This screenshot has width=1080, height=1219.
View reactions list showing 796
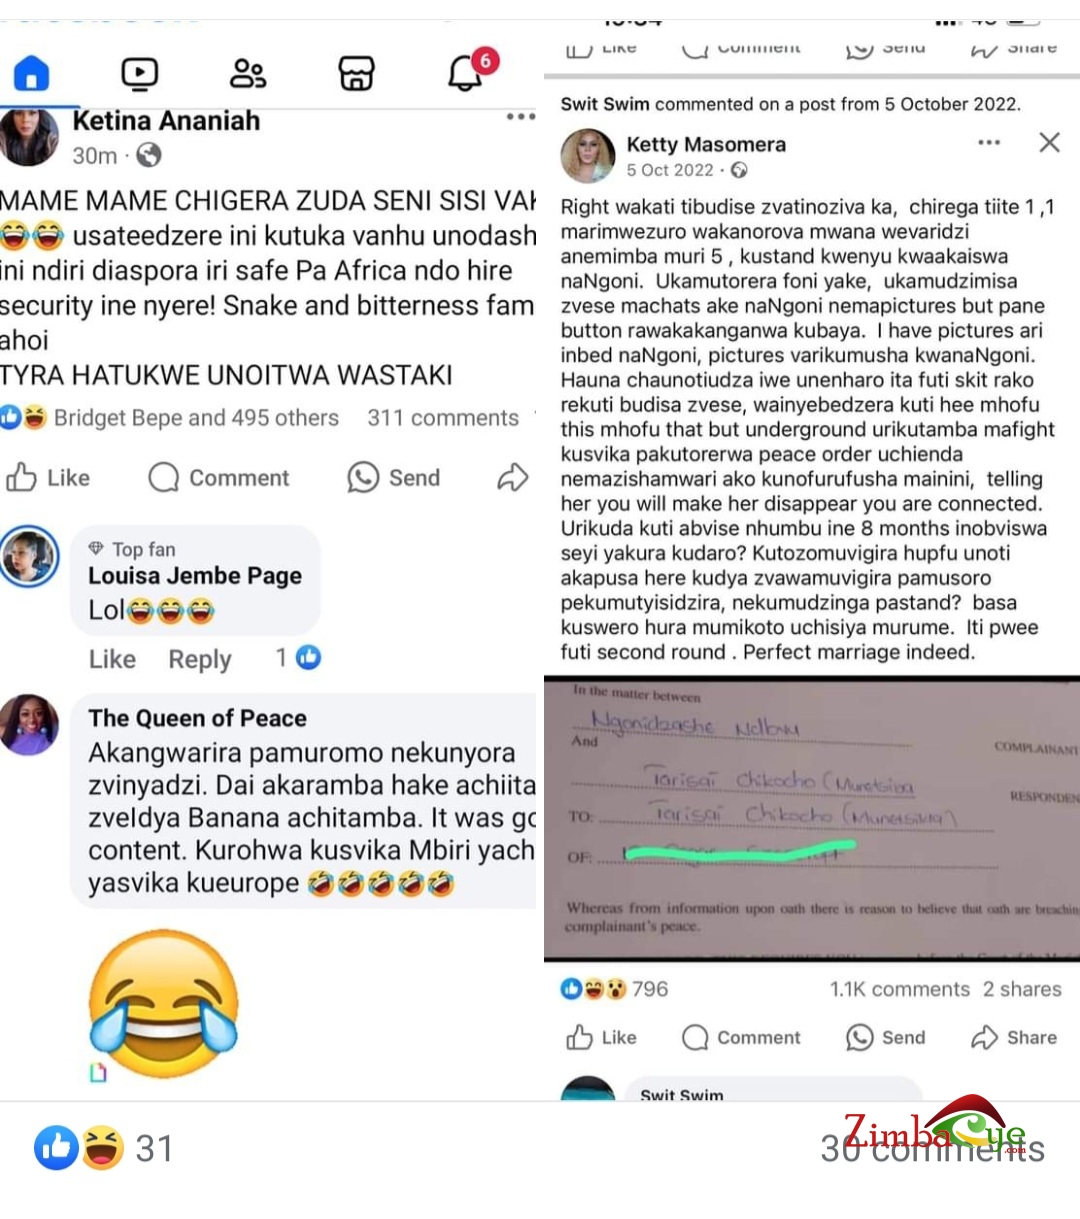click(x=614, y=989)
